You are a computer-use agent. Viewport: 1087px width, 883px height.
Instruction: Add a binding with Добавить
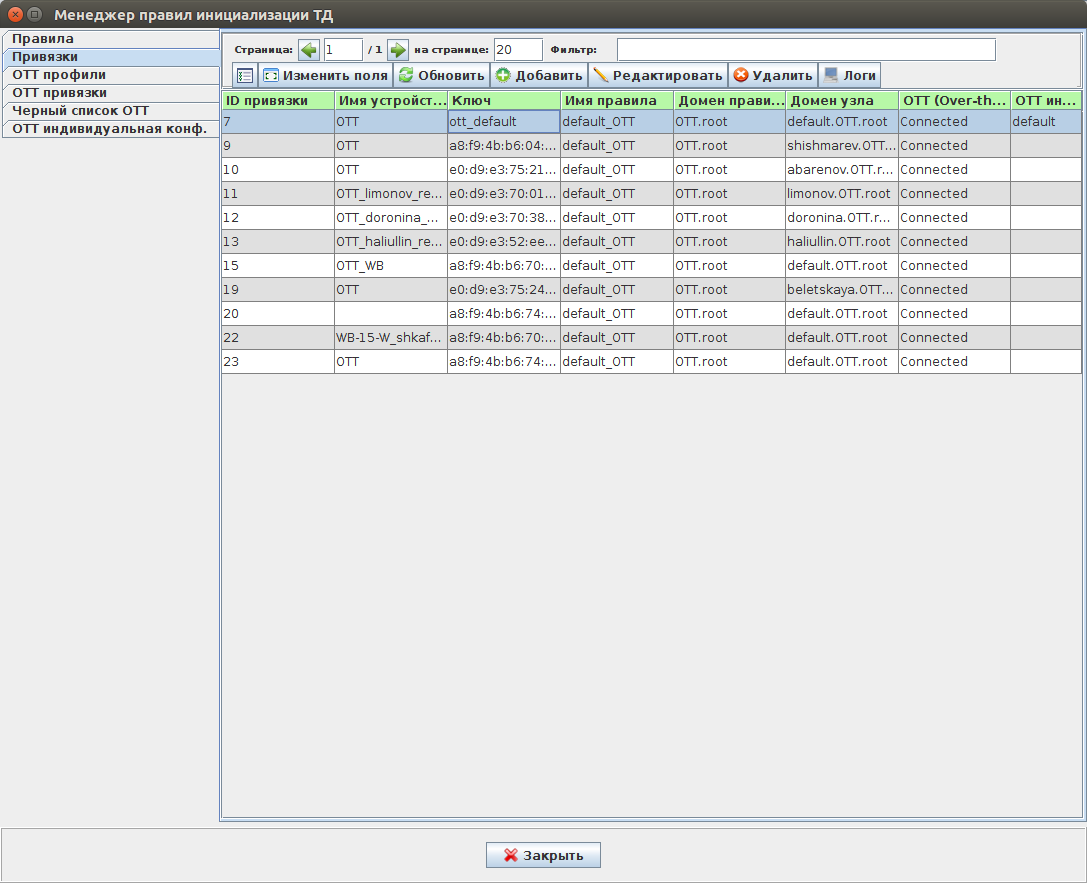[539, 75]
